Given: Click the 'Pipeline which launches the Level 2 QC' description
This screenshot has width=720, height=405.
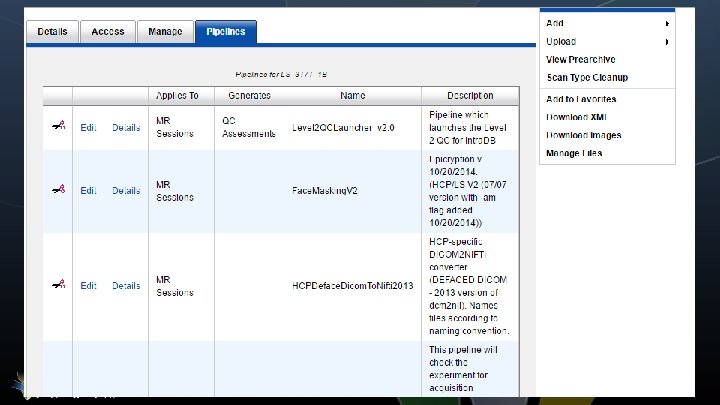Looking at the screenshot, I should (x=468, y=128).
